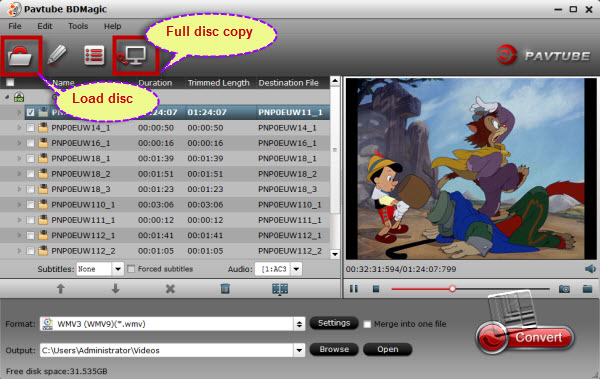This screenshot has height=379, width=600.
Task: Open the Output path dropdown
Action: click(x=299, y=350)
